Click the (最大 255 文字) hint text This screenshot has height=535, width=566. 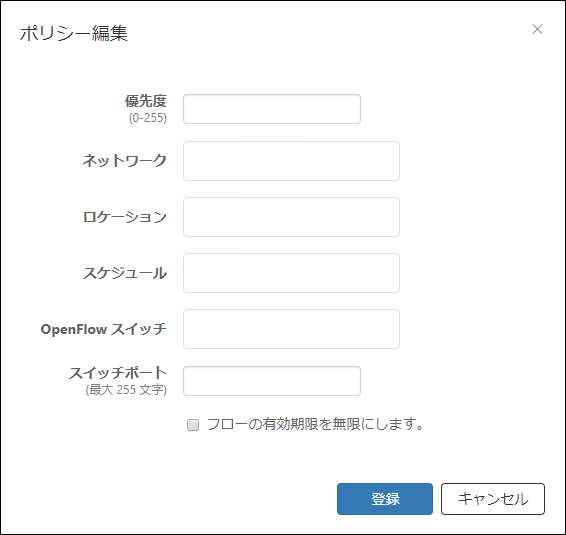[126, 390]
